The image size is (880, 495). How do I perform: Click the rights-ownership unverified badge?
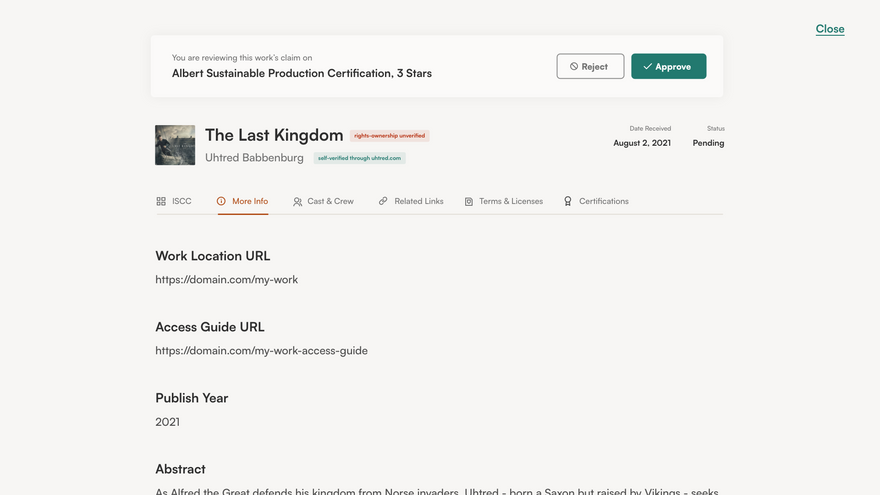pos(389,136)
